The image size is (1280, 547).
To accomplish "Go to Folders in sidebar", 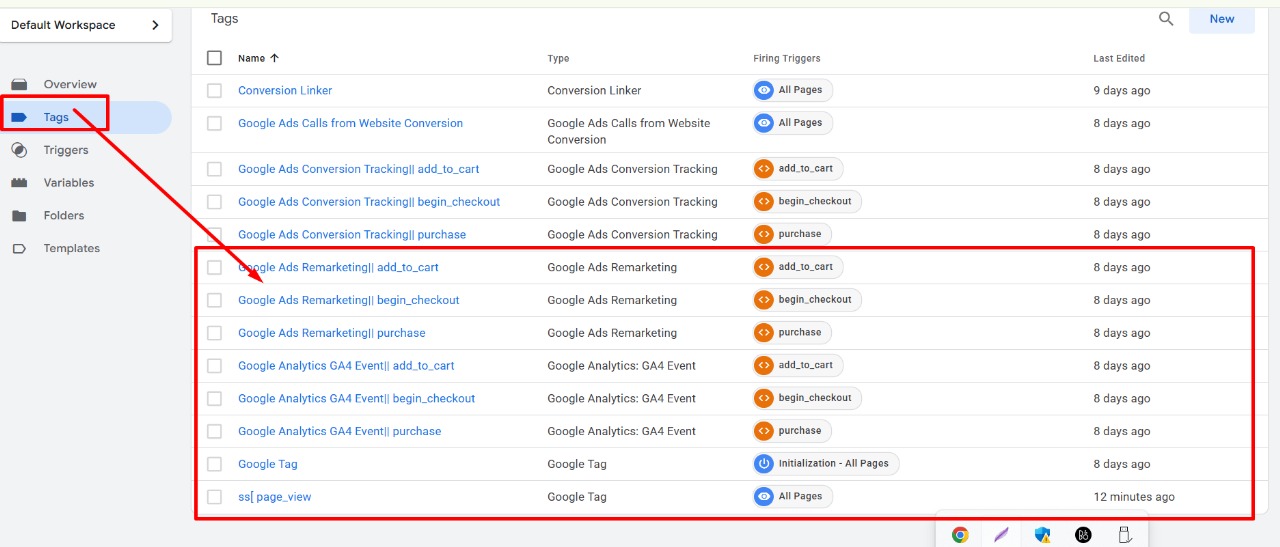I will [64, 216].
